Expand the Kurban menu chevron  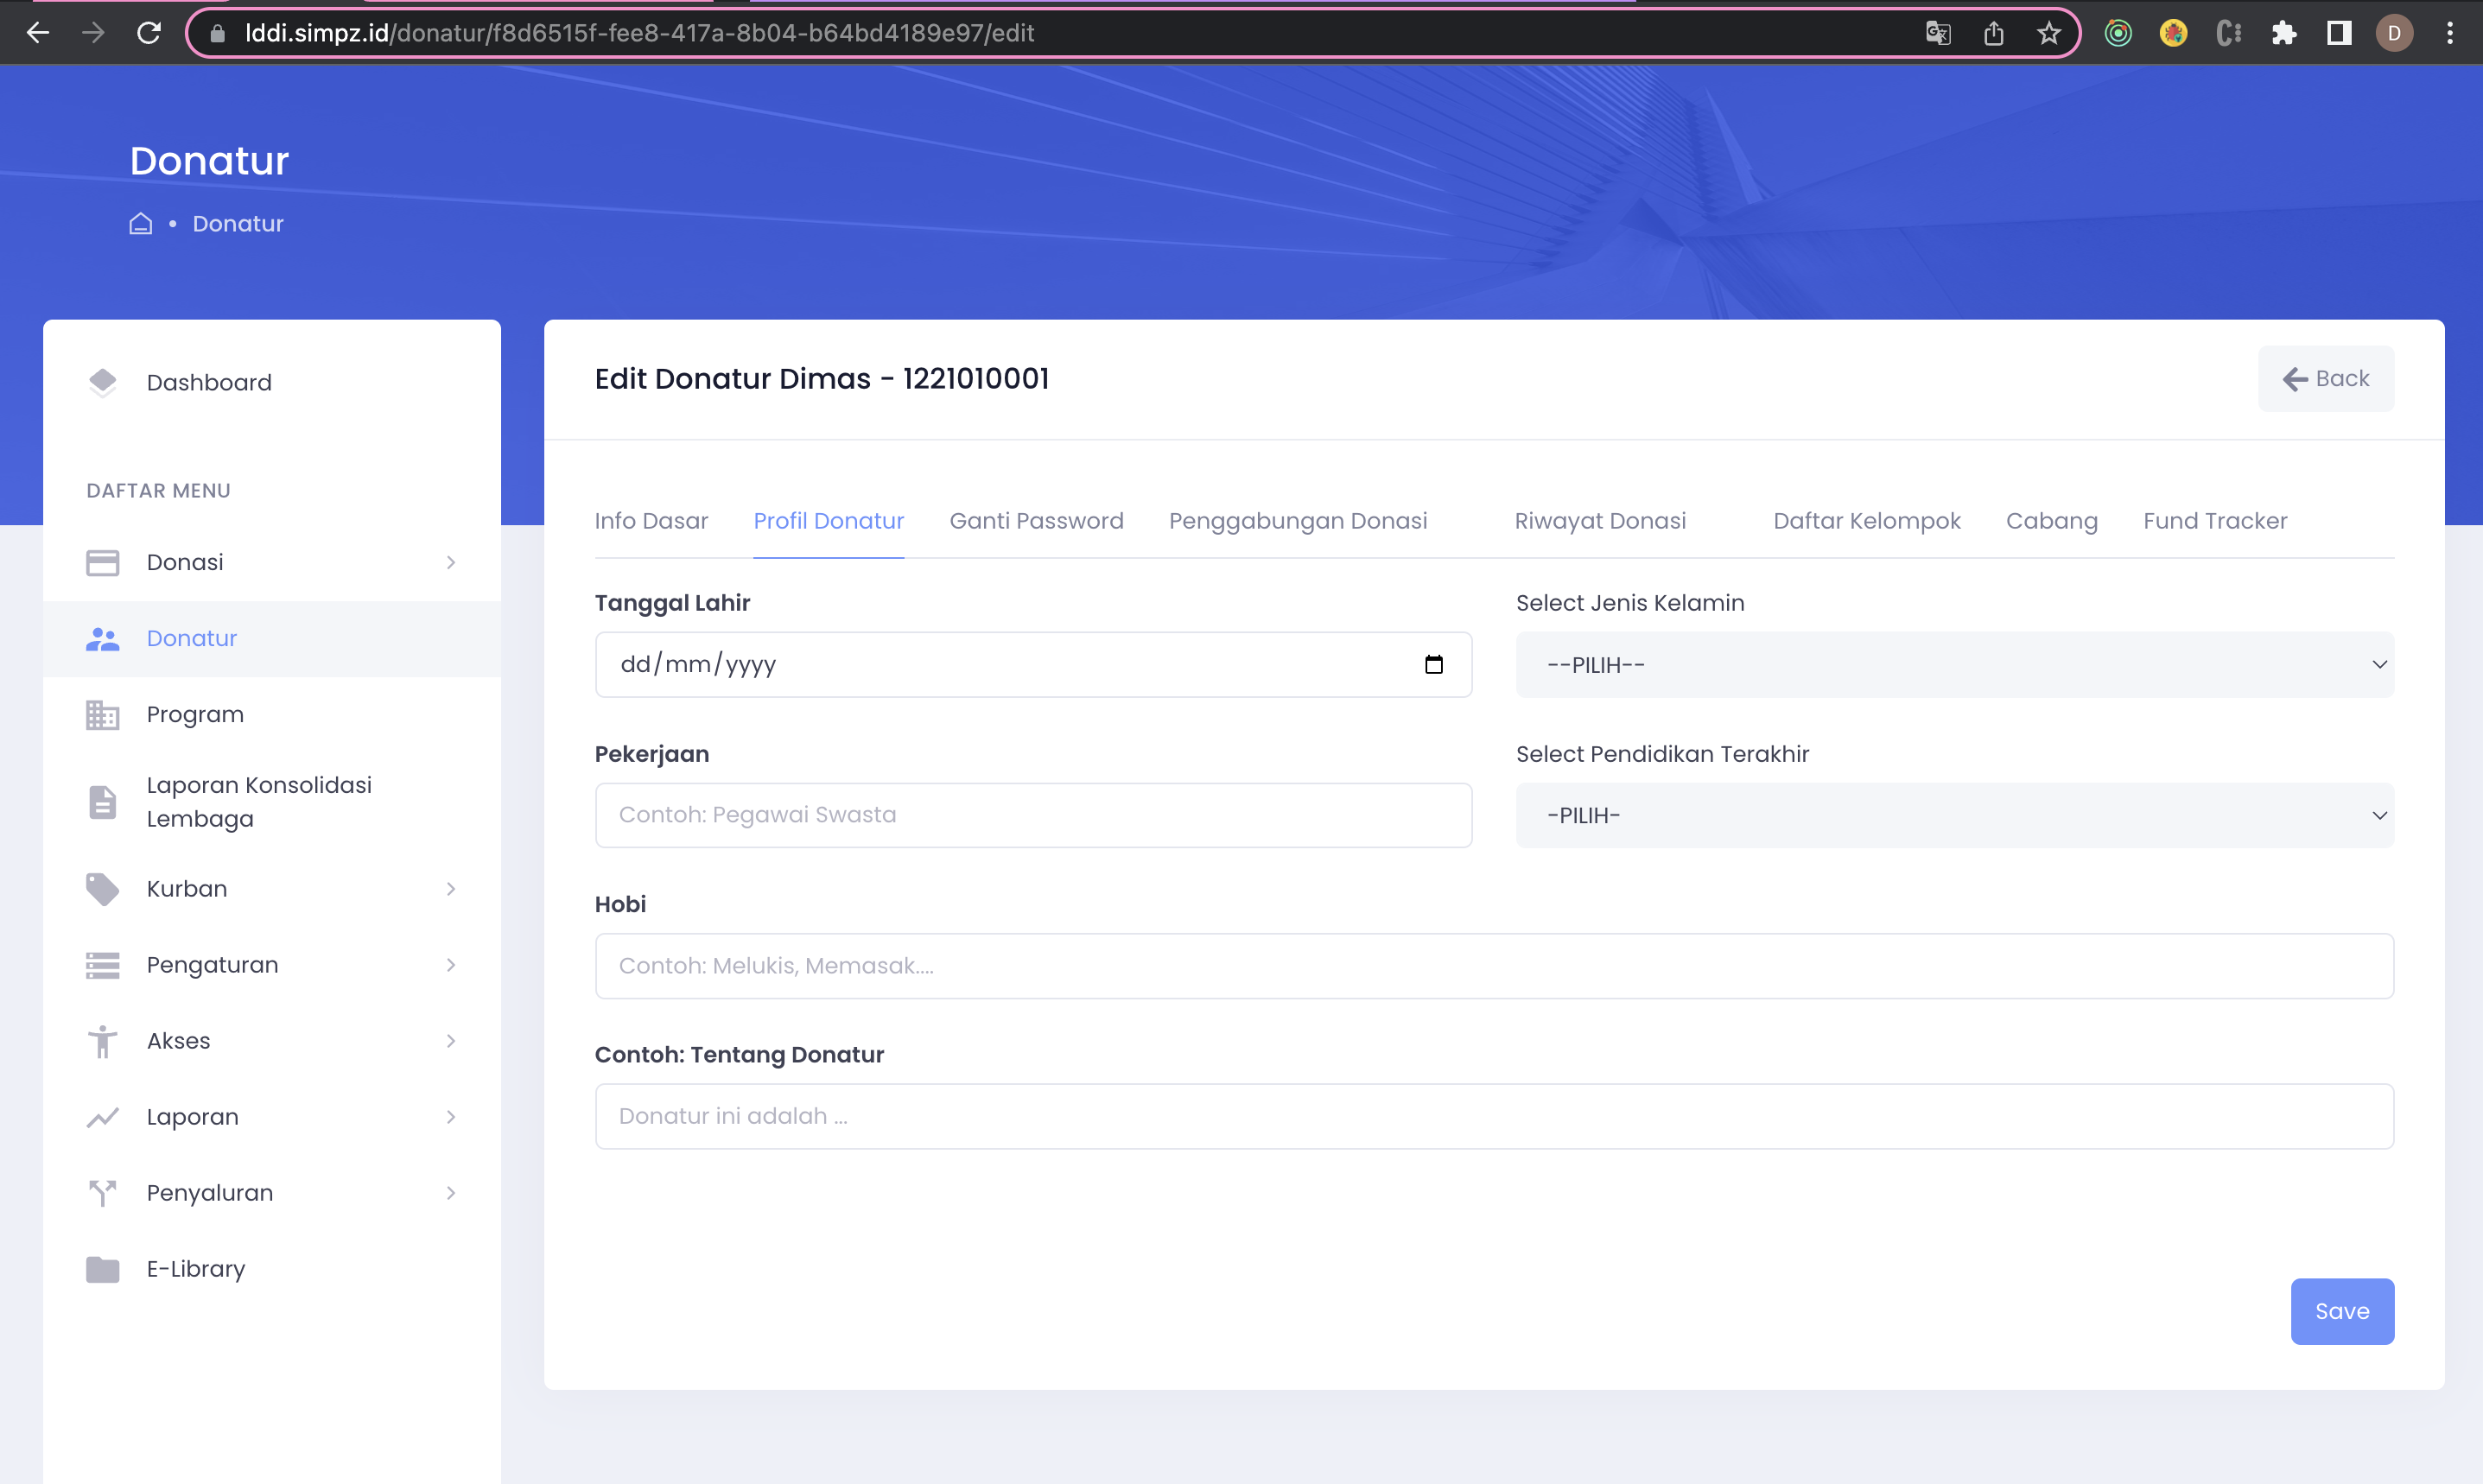450,888
